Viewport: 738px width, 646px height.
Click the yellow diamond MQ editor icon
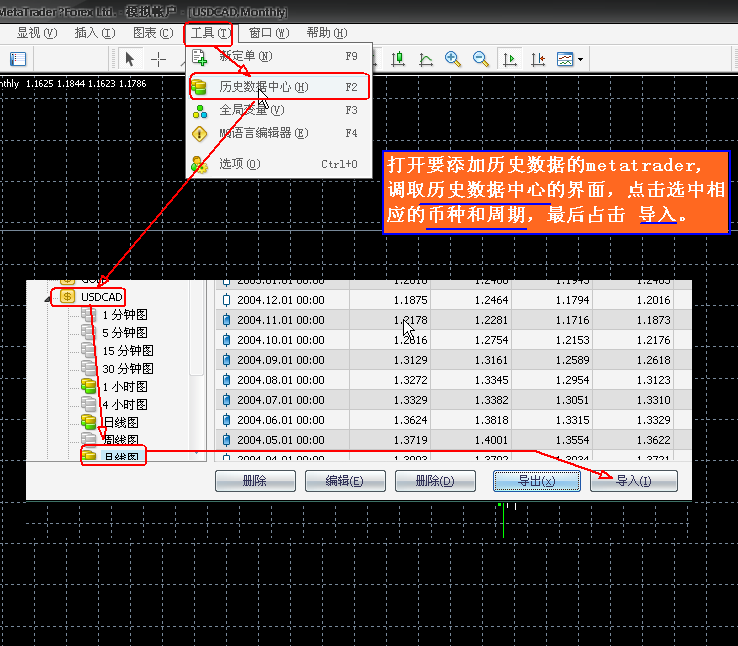pos(200,134)
